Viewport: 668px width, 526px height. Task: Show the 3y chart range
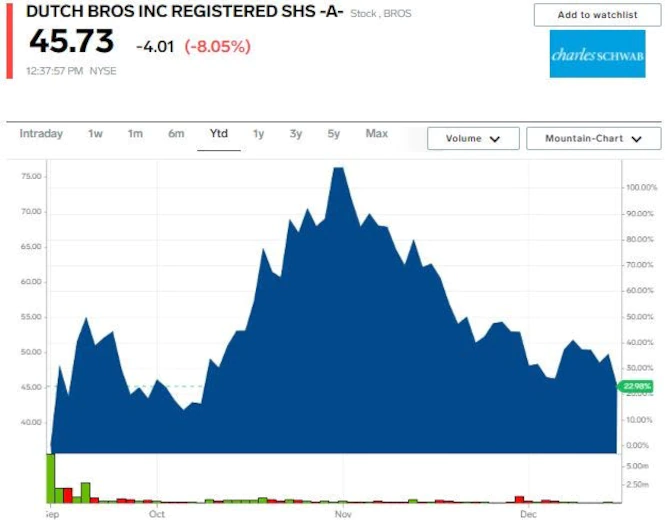pyautogui.click(x=296, y=134)
